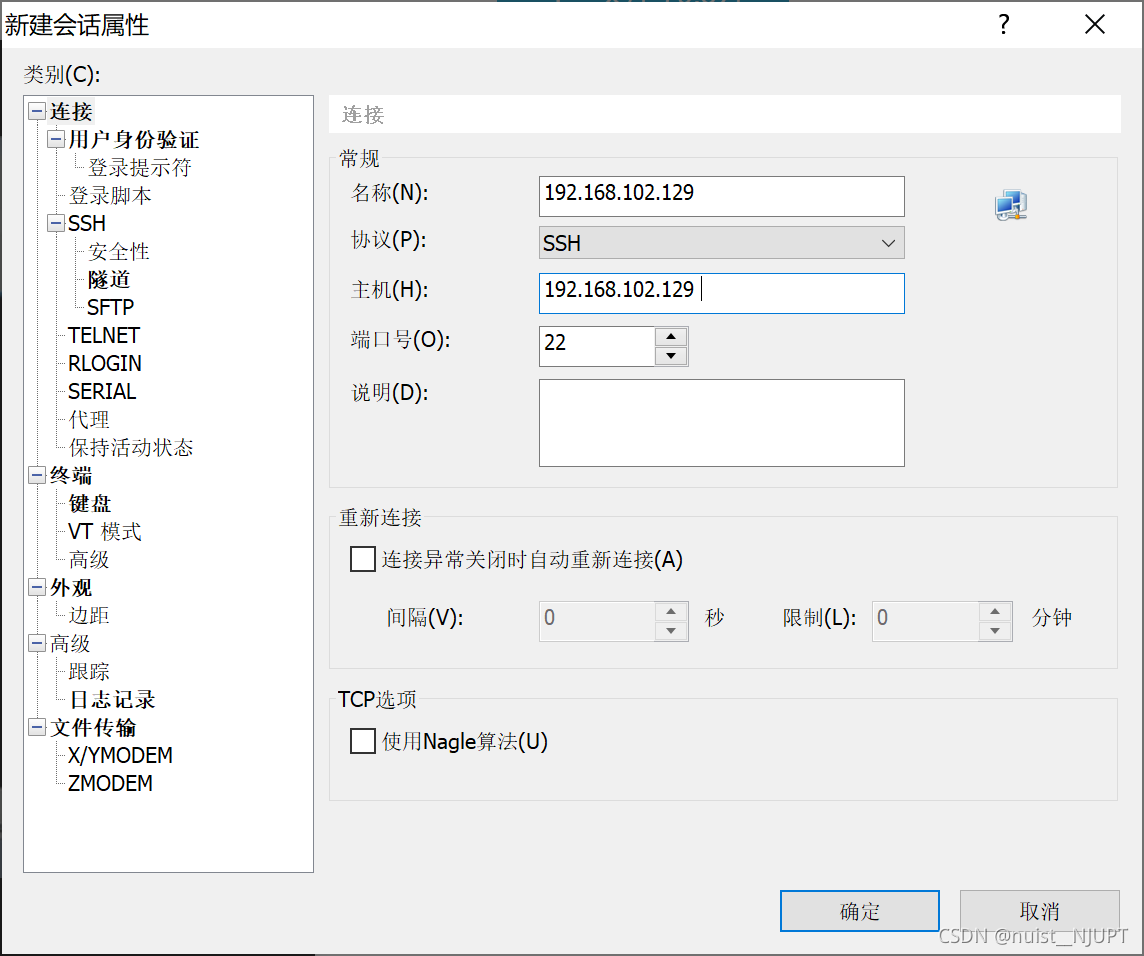Click the 取消 button
This screenshot has width=1144, height=956.
pyautogui.click(x=1039, y=911)
